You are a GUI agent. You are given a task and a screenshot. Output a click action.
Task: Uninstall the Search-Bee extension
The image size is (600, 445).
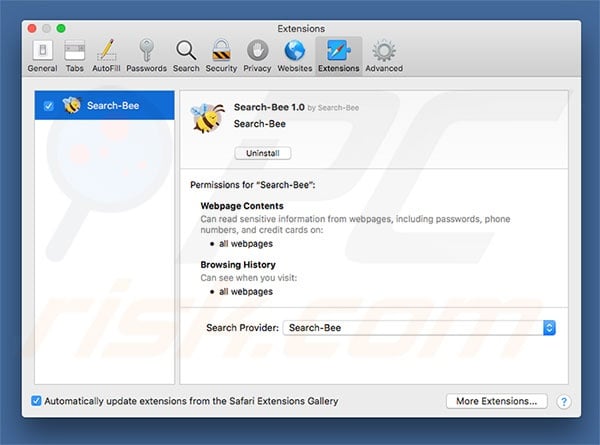click(263, 153)
